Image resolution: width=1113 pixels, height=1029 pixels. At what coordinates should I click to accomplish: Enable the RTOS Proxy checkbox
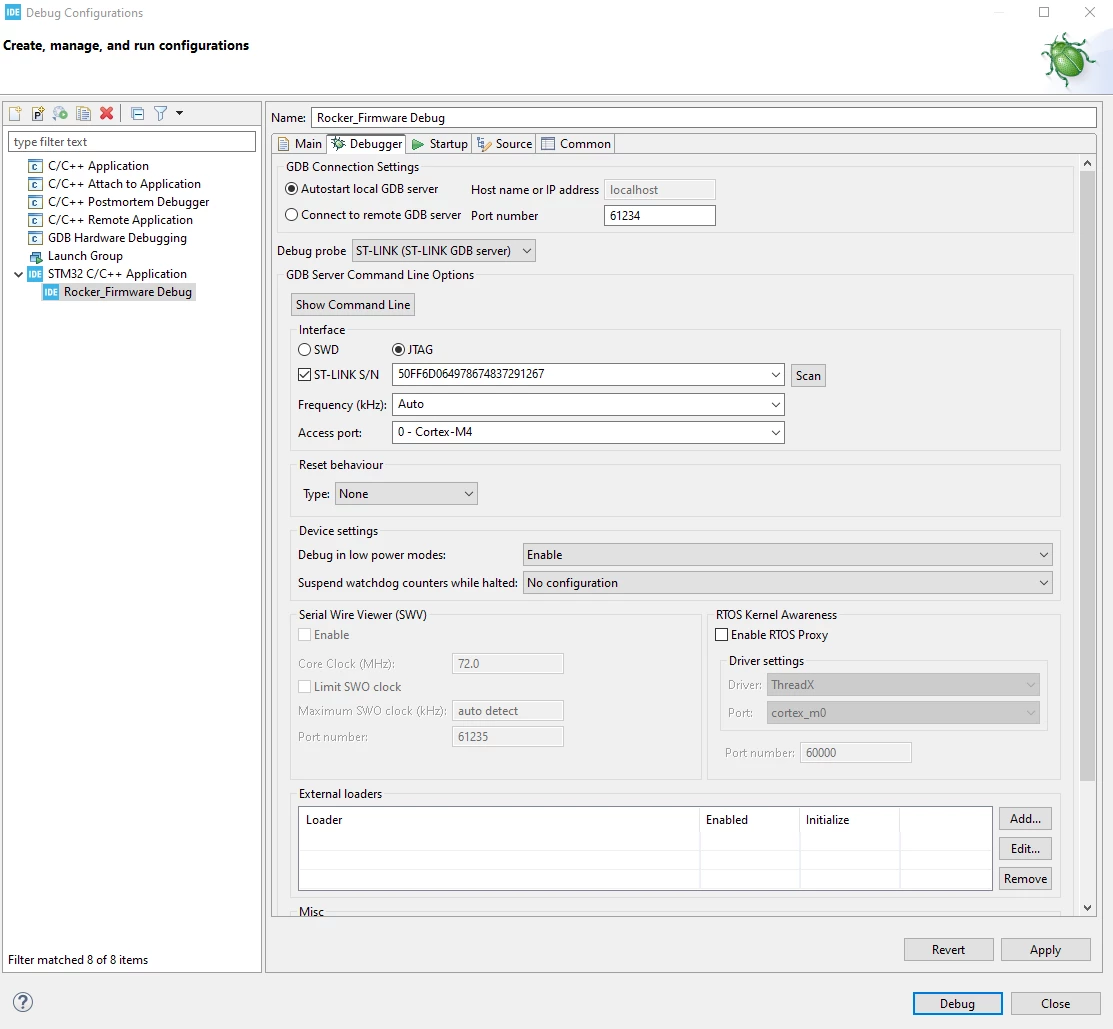point(721,635)
